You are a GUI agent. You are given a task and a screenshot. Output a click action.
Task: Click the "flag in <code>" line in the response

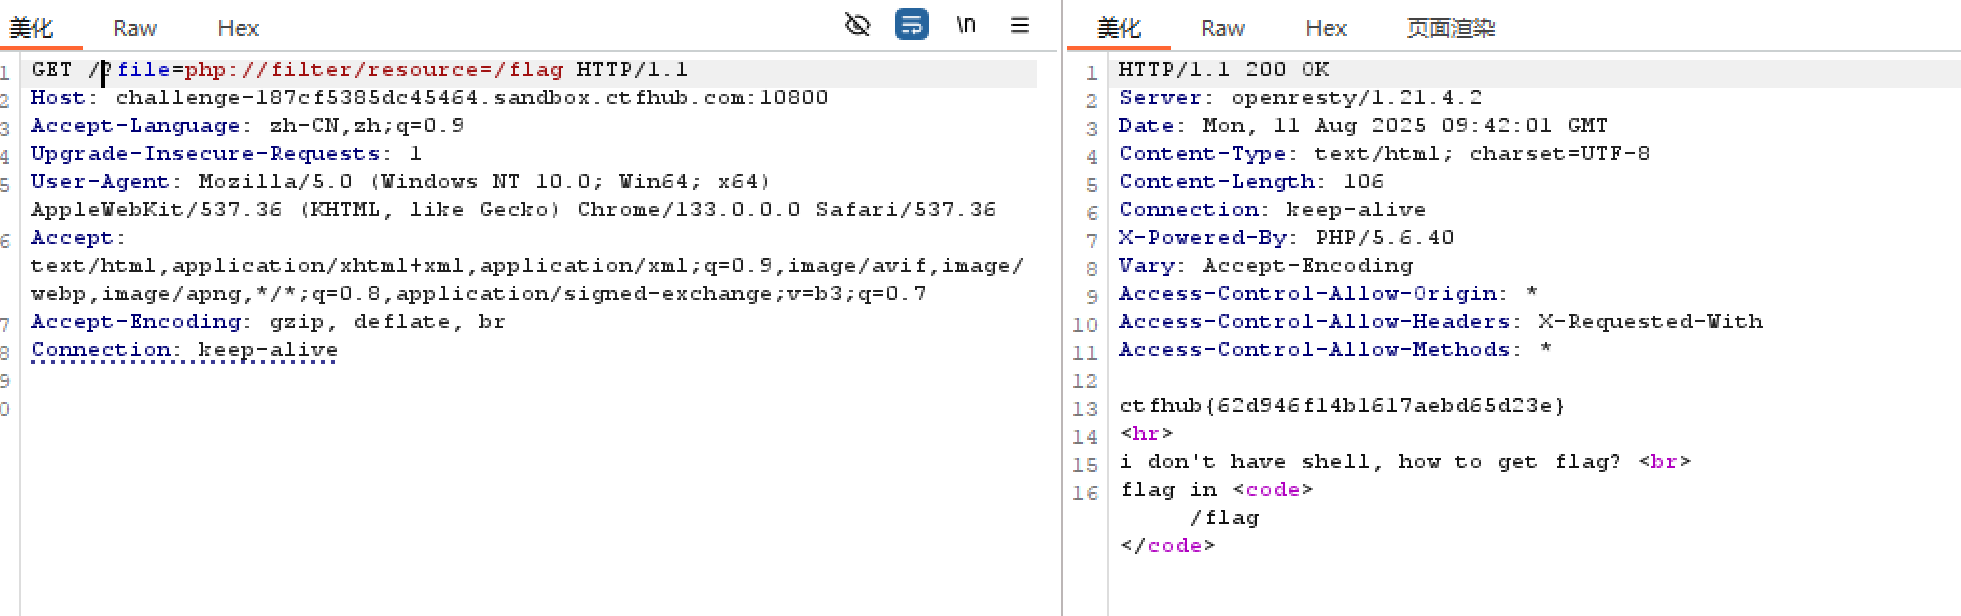click(1217, 490)
